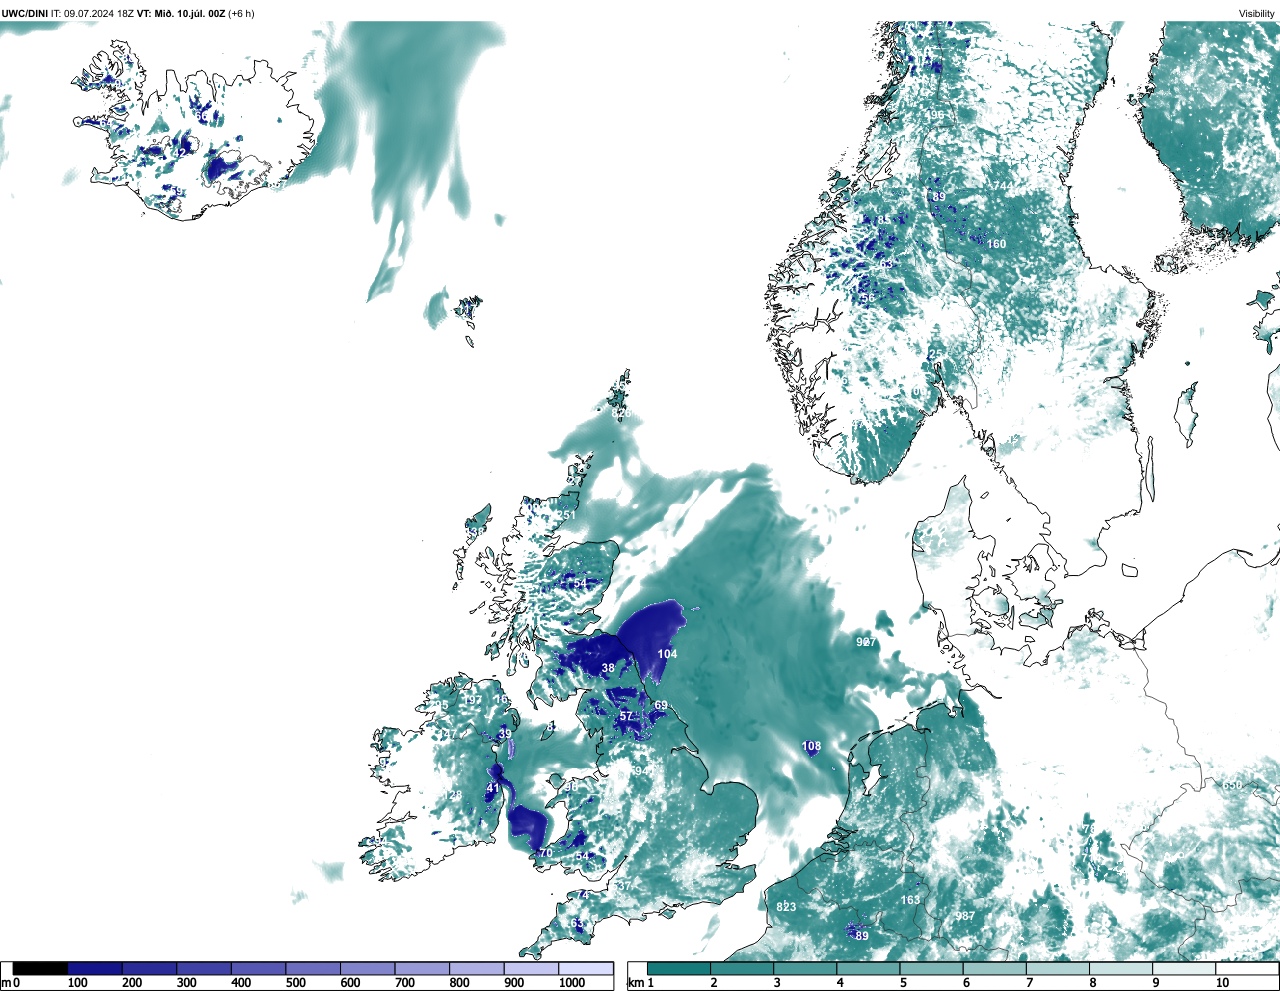
Task: Click the '57' value over northern England
Action: point(626,716)
